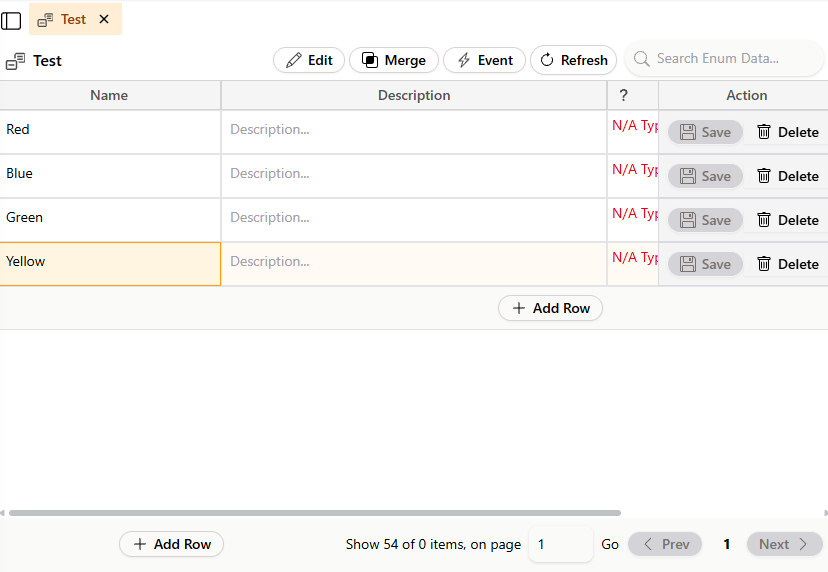Select the Test tab
The height and width of the screenshot is (572, 828).
point(75,20)
